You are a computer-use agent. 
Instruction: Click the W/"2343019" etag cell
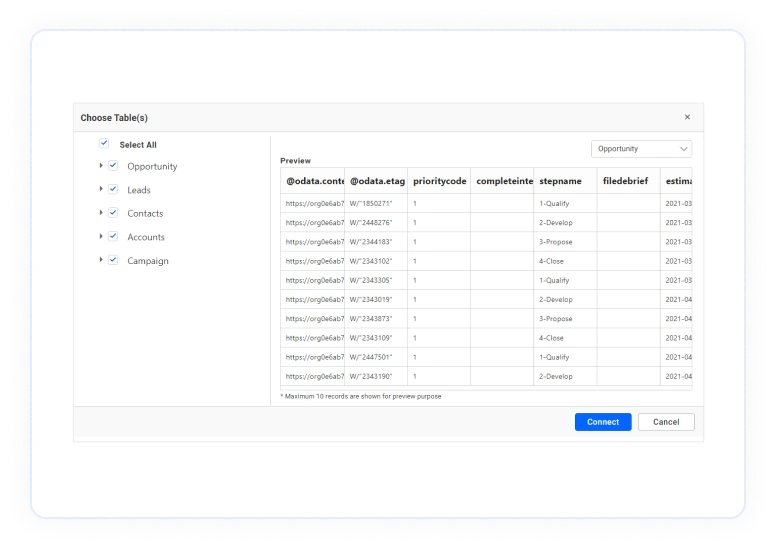(x=376, y=299)
